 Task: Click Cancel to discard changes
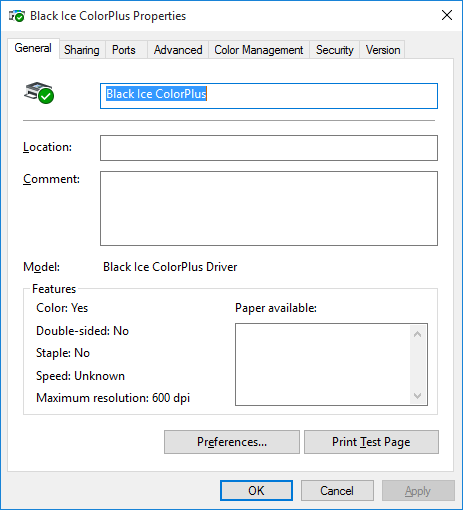click(x=337, y=491)
